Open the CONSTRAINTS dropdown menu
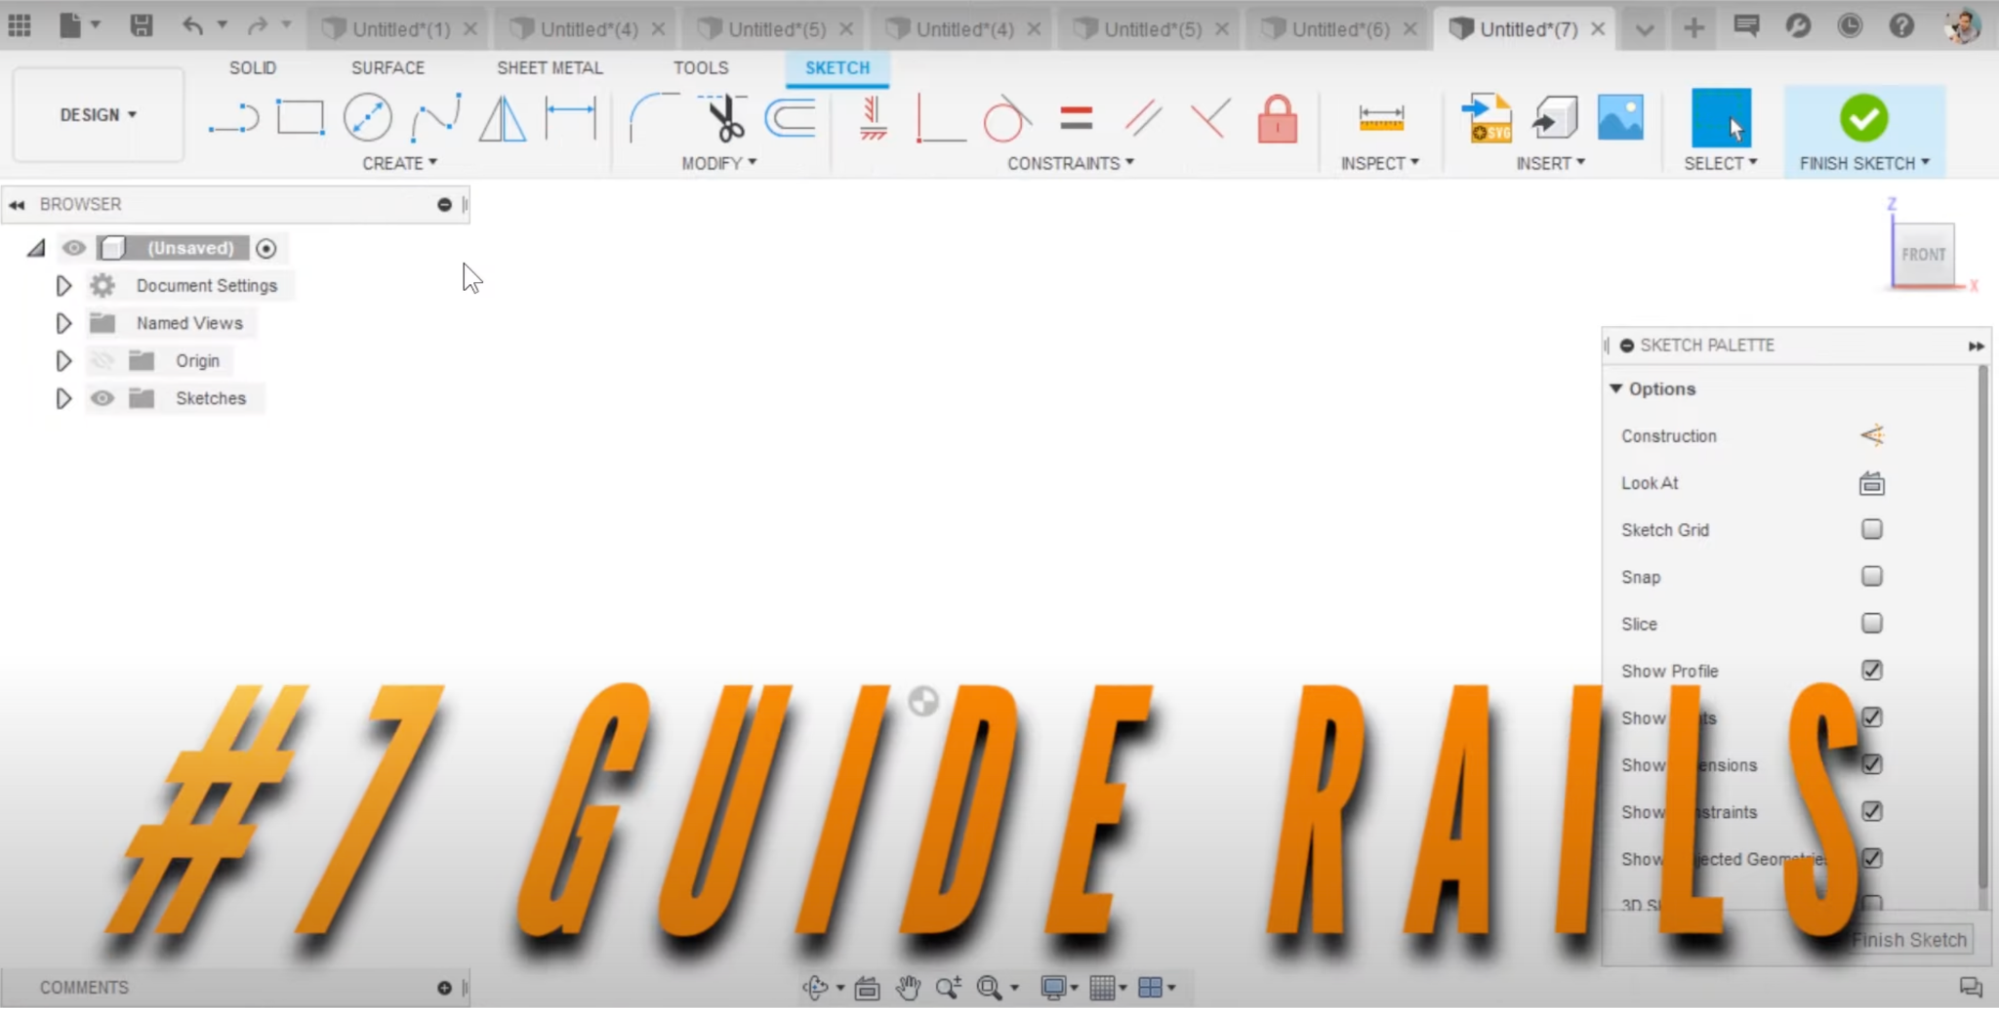 pos(1070,163)
